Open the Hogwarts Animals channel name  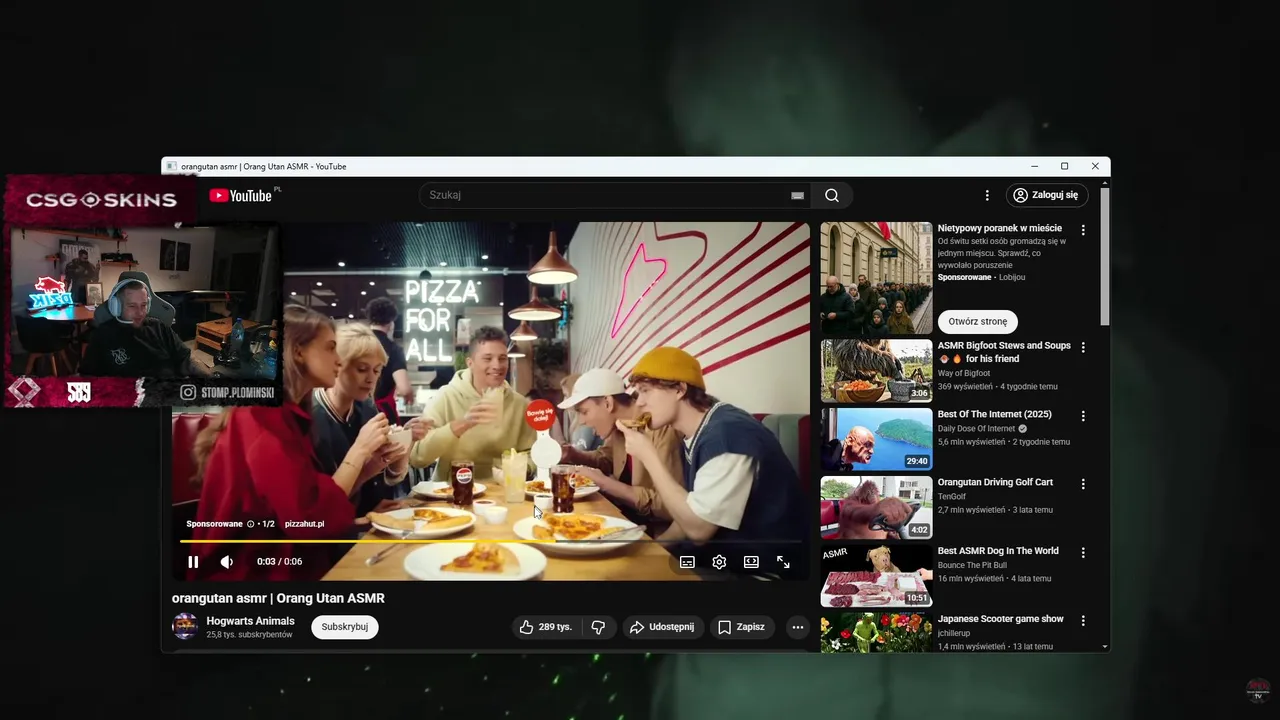click(x=250, y=621)
